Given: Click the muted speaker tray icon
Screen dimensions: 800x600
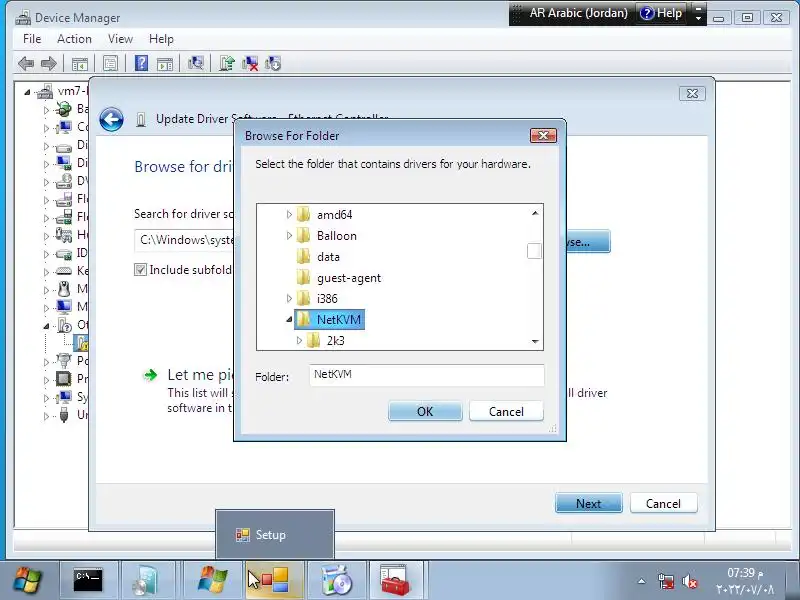Looking at the screenshot, I should coord(690,581).
